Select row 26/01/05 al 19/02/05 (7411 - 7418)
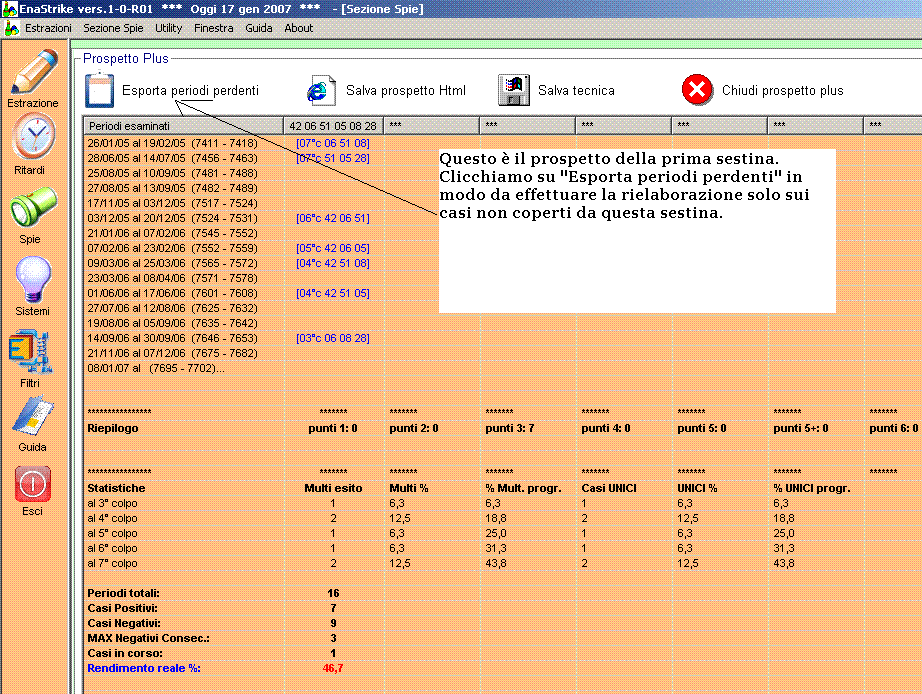Viewport: 922px width, 694px height. pos(172,143)
